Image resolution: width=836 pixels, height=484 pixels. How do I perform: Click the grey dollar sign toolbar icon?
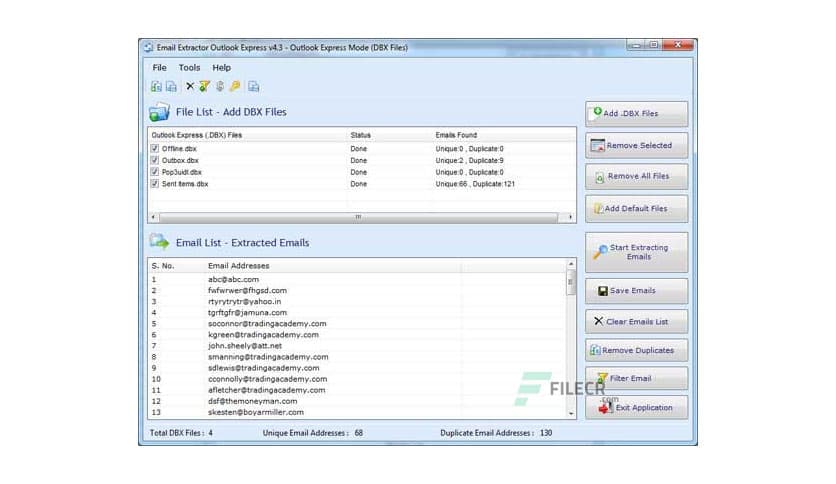[220, 86]
